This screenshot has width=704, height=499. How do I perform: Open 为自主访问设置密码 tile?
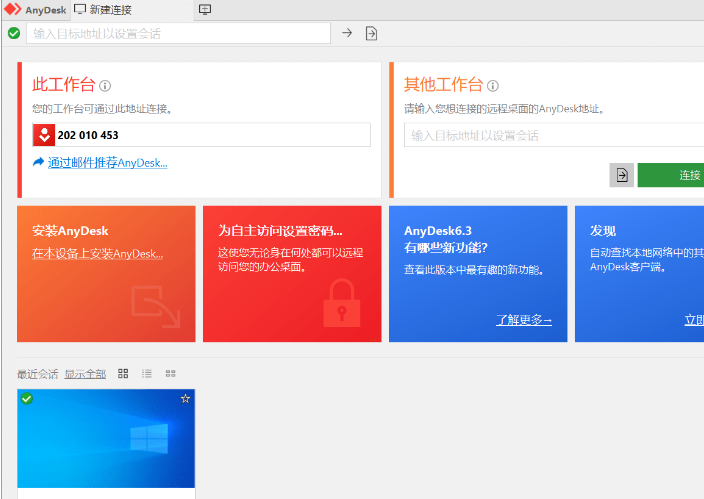292,274
